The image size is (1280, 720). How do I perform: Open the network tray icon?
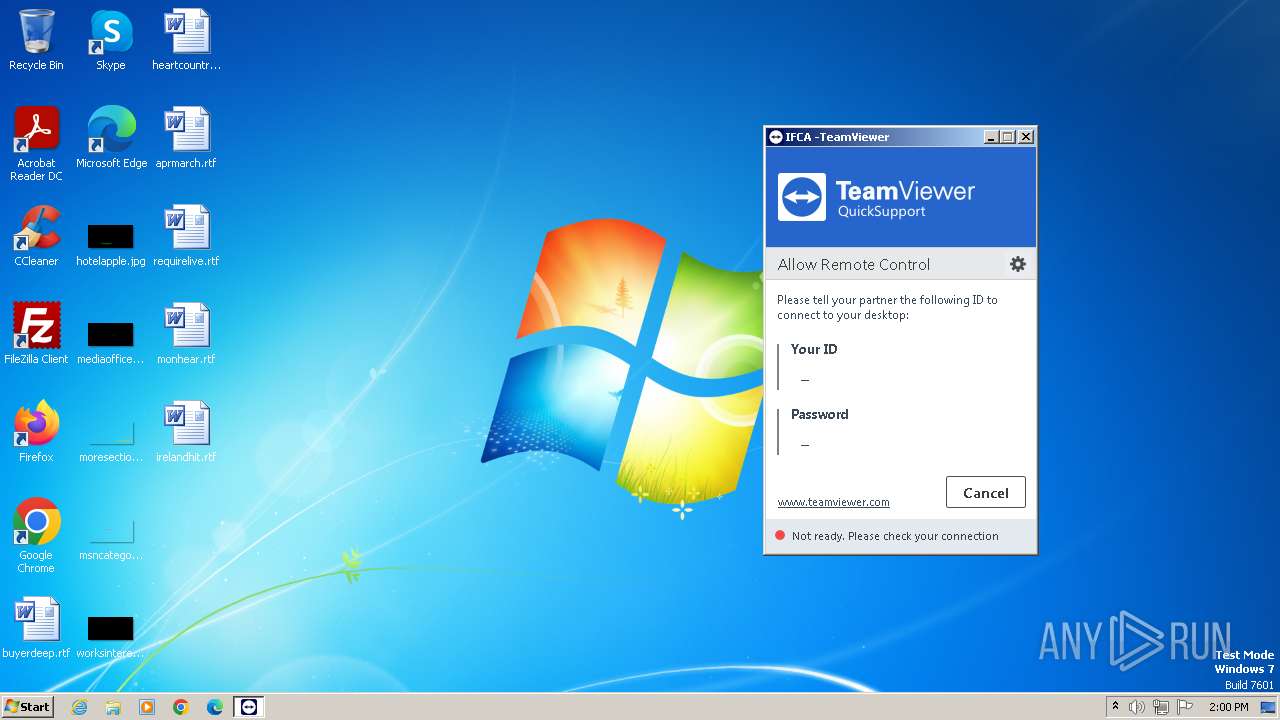[x=1161, y=707]
